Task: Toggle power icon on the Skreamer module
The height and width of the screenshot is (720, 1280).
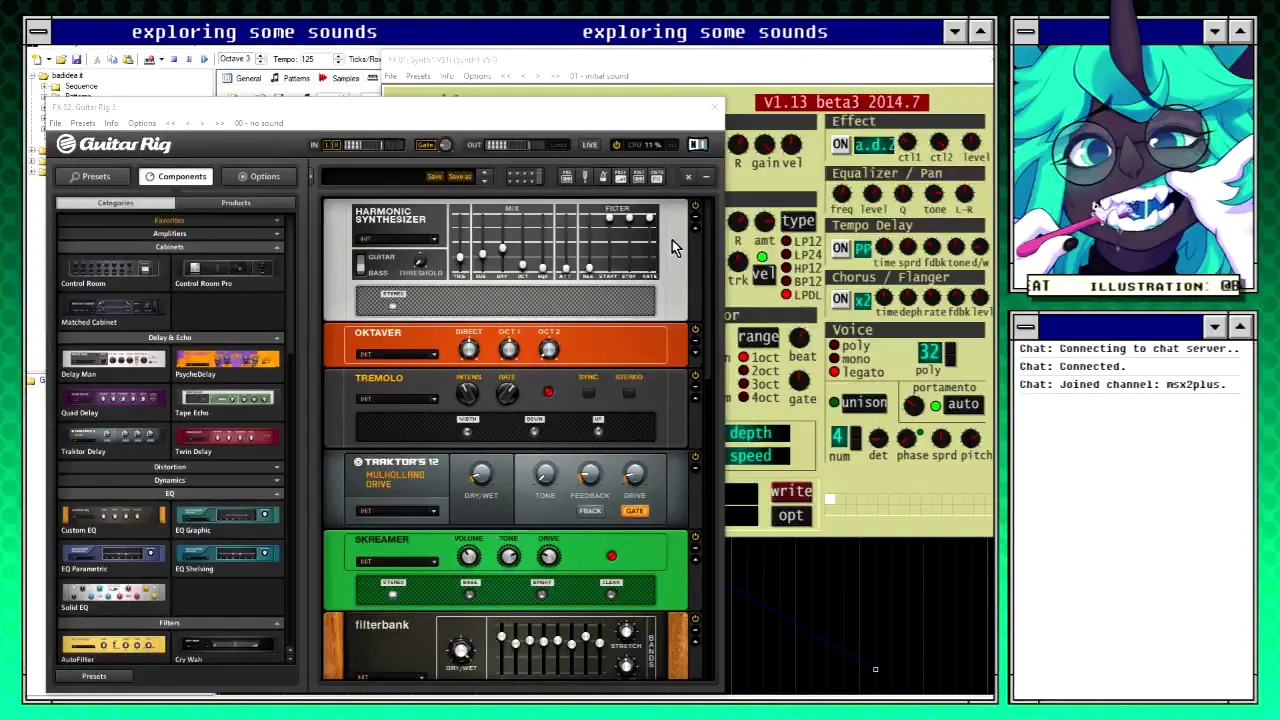Action: click(x=695, y=537)
